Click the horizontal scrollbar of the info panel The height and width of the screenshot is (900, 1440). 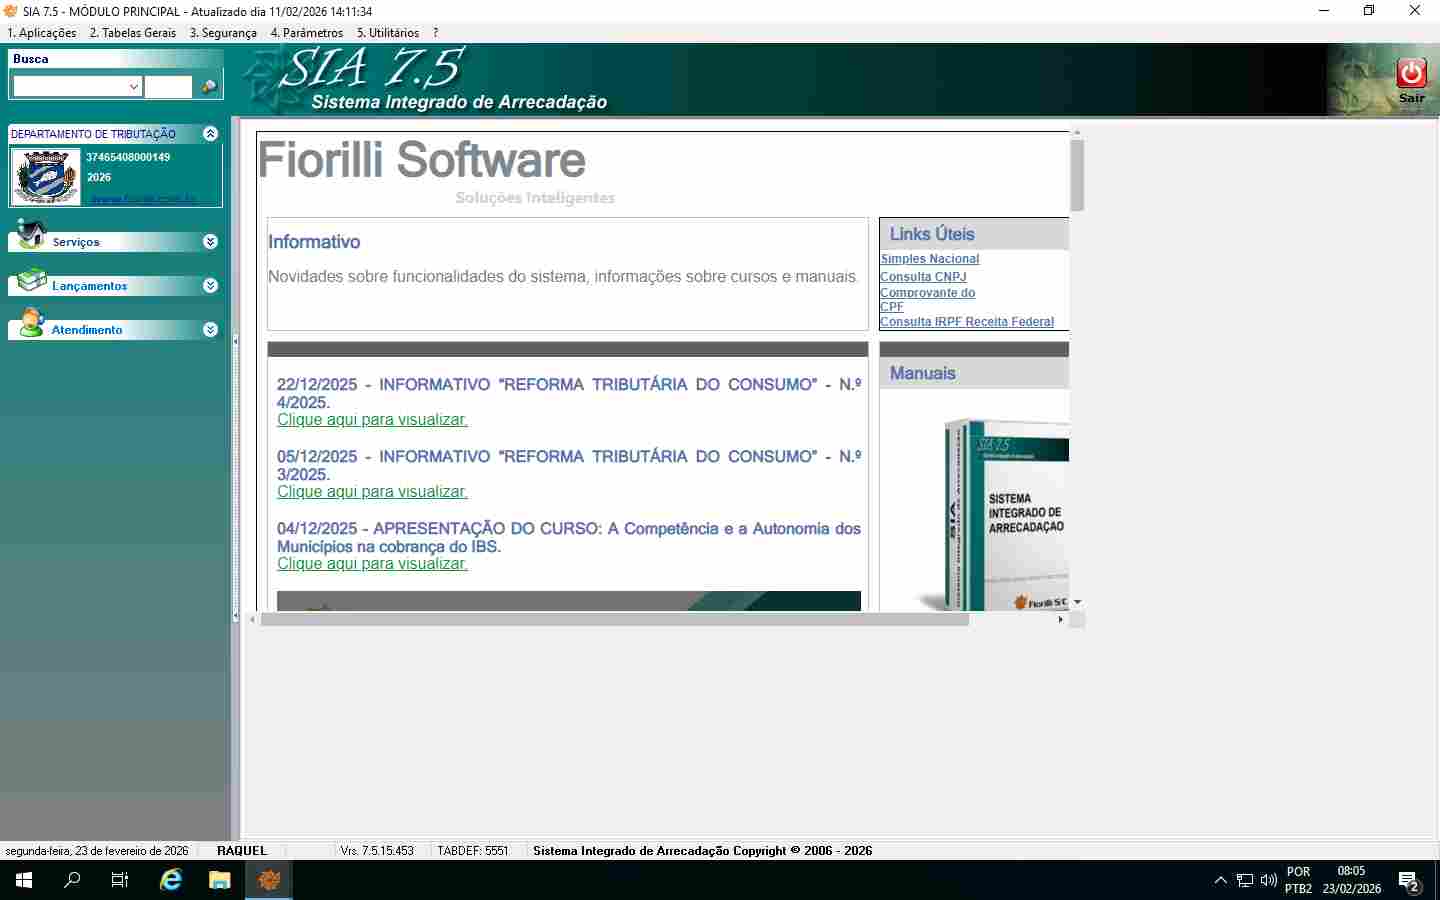click(615, 620)
